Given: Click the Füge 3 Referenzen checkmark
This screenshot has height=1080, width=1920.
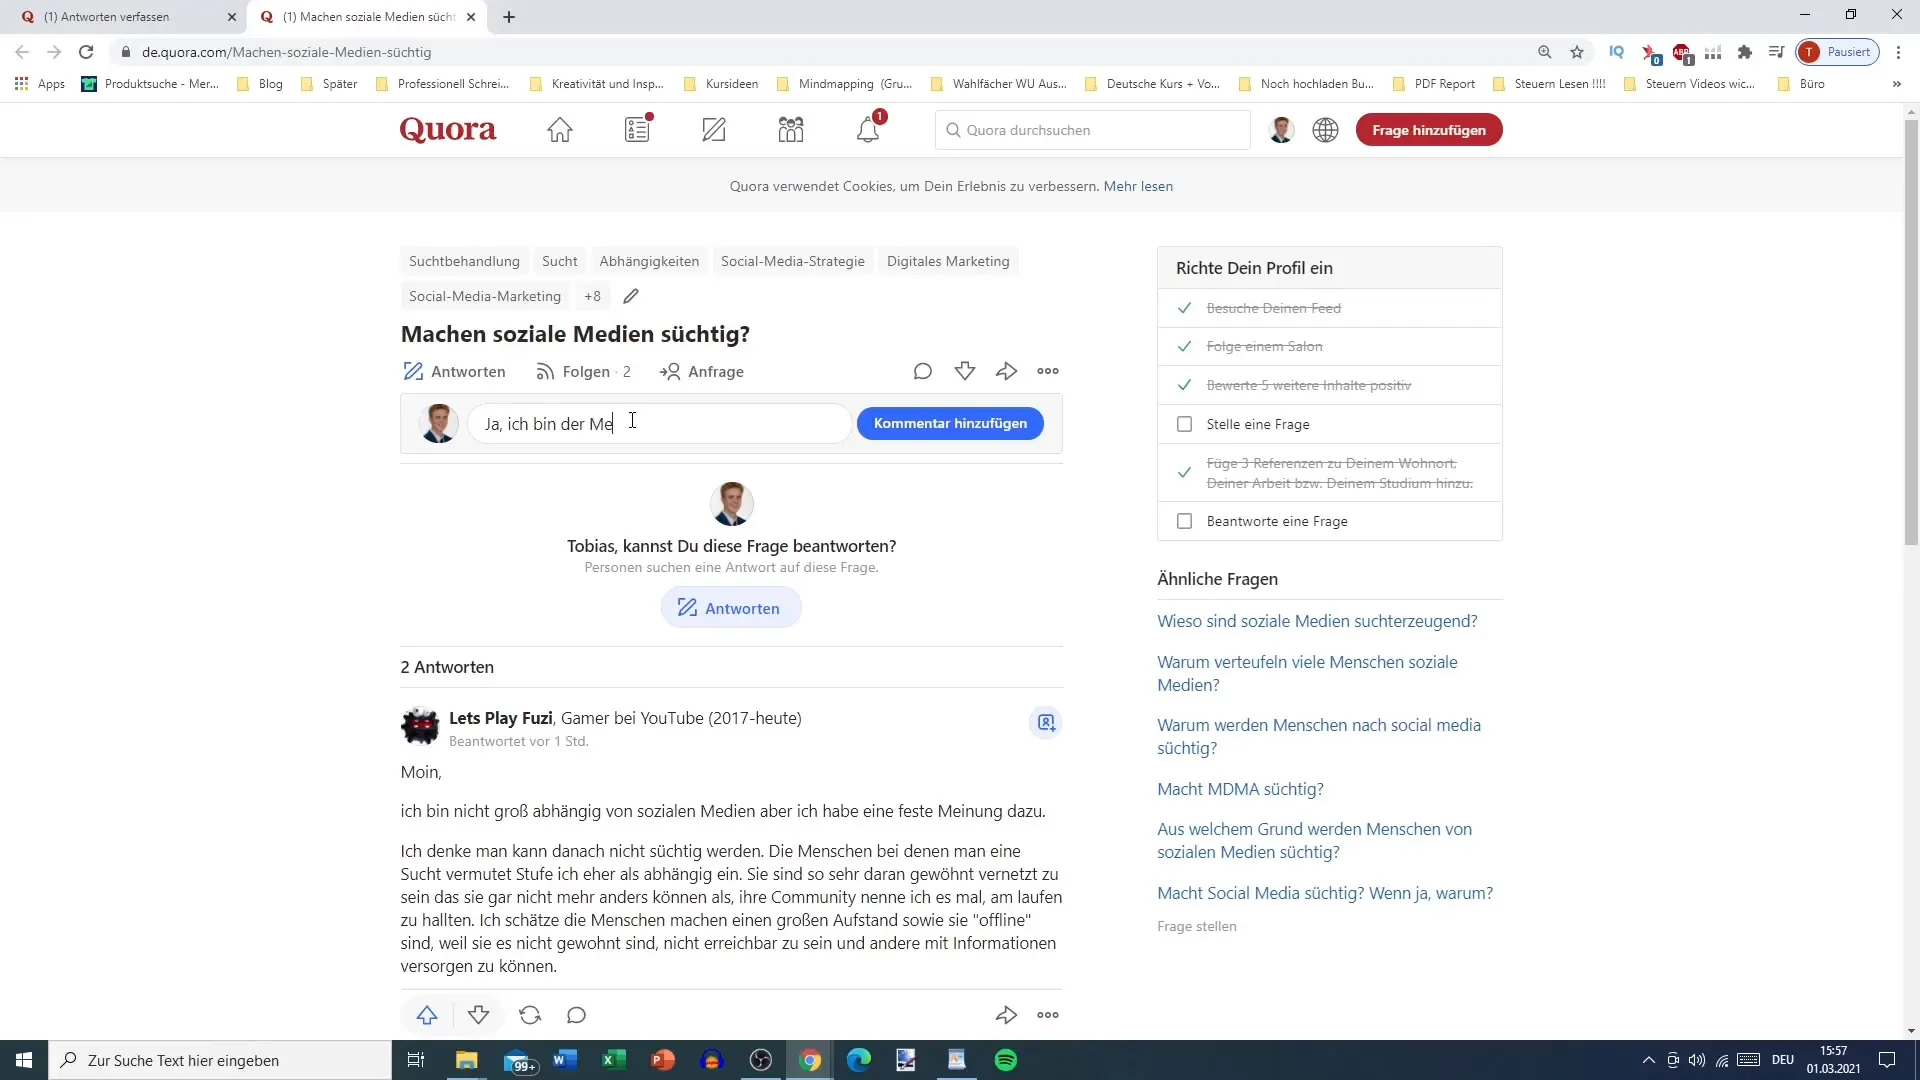Looking at the screenshot, I should (1185, 472).
